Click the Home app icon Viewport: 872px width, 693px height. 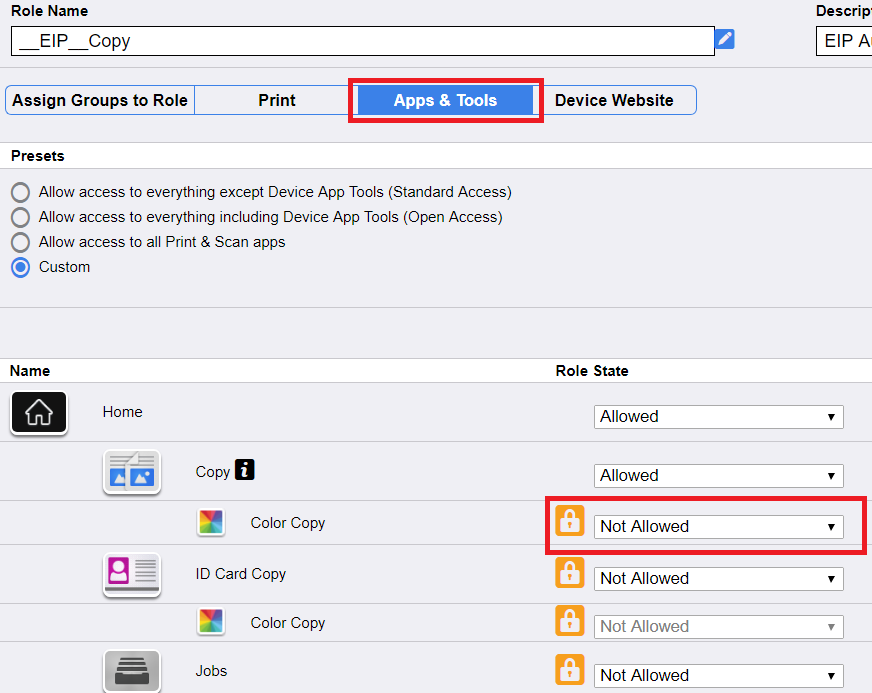39,412
